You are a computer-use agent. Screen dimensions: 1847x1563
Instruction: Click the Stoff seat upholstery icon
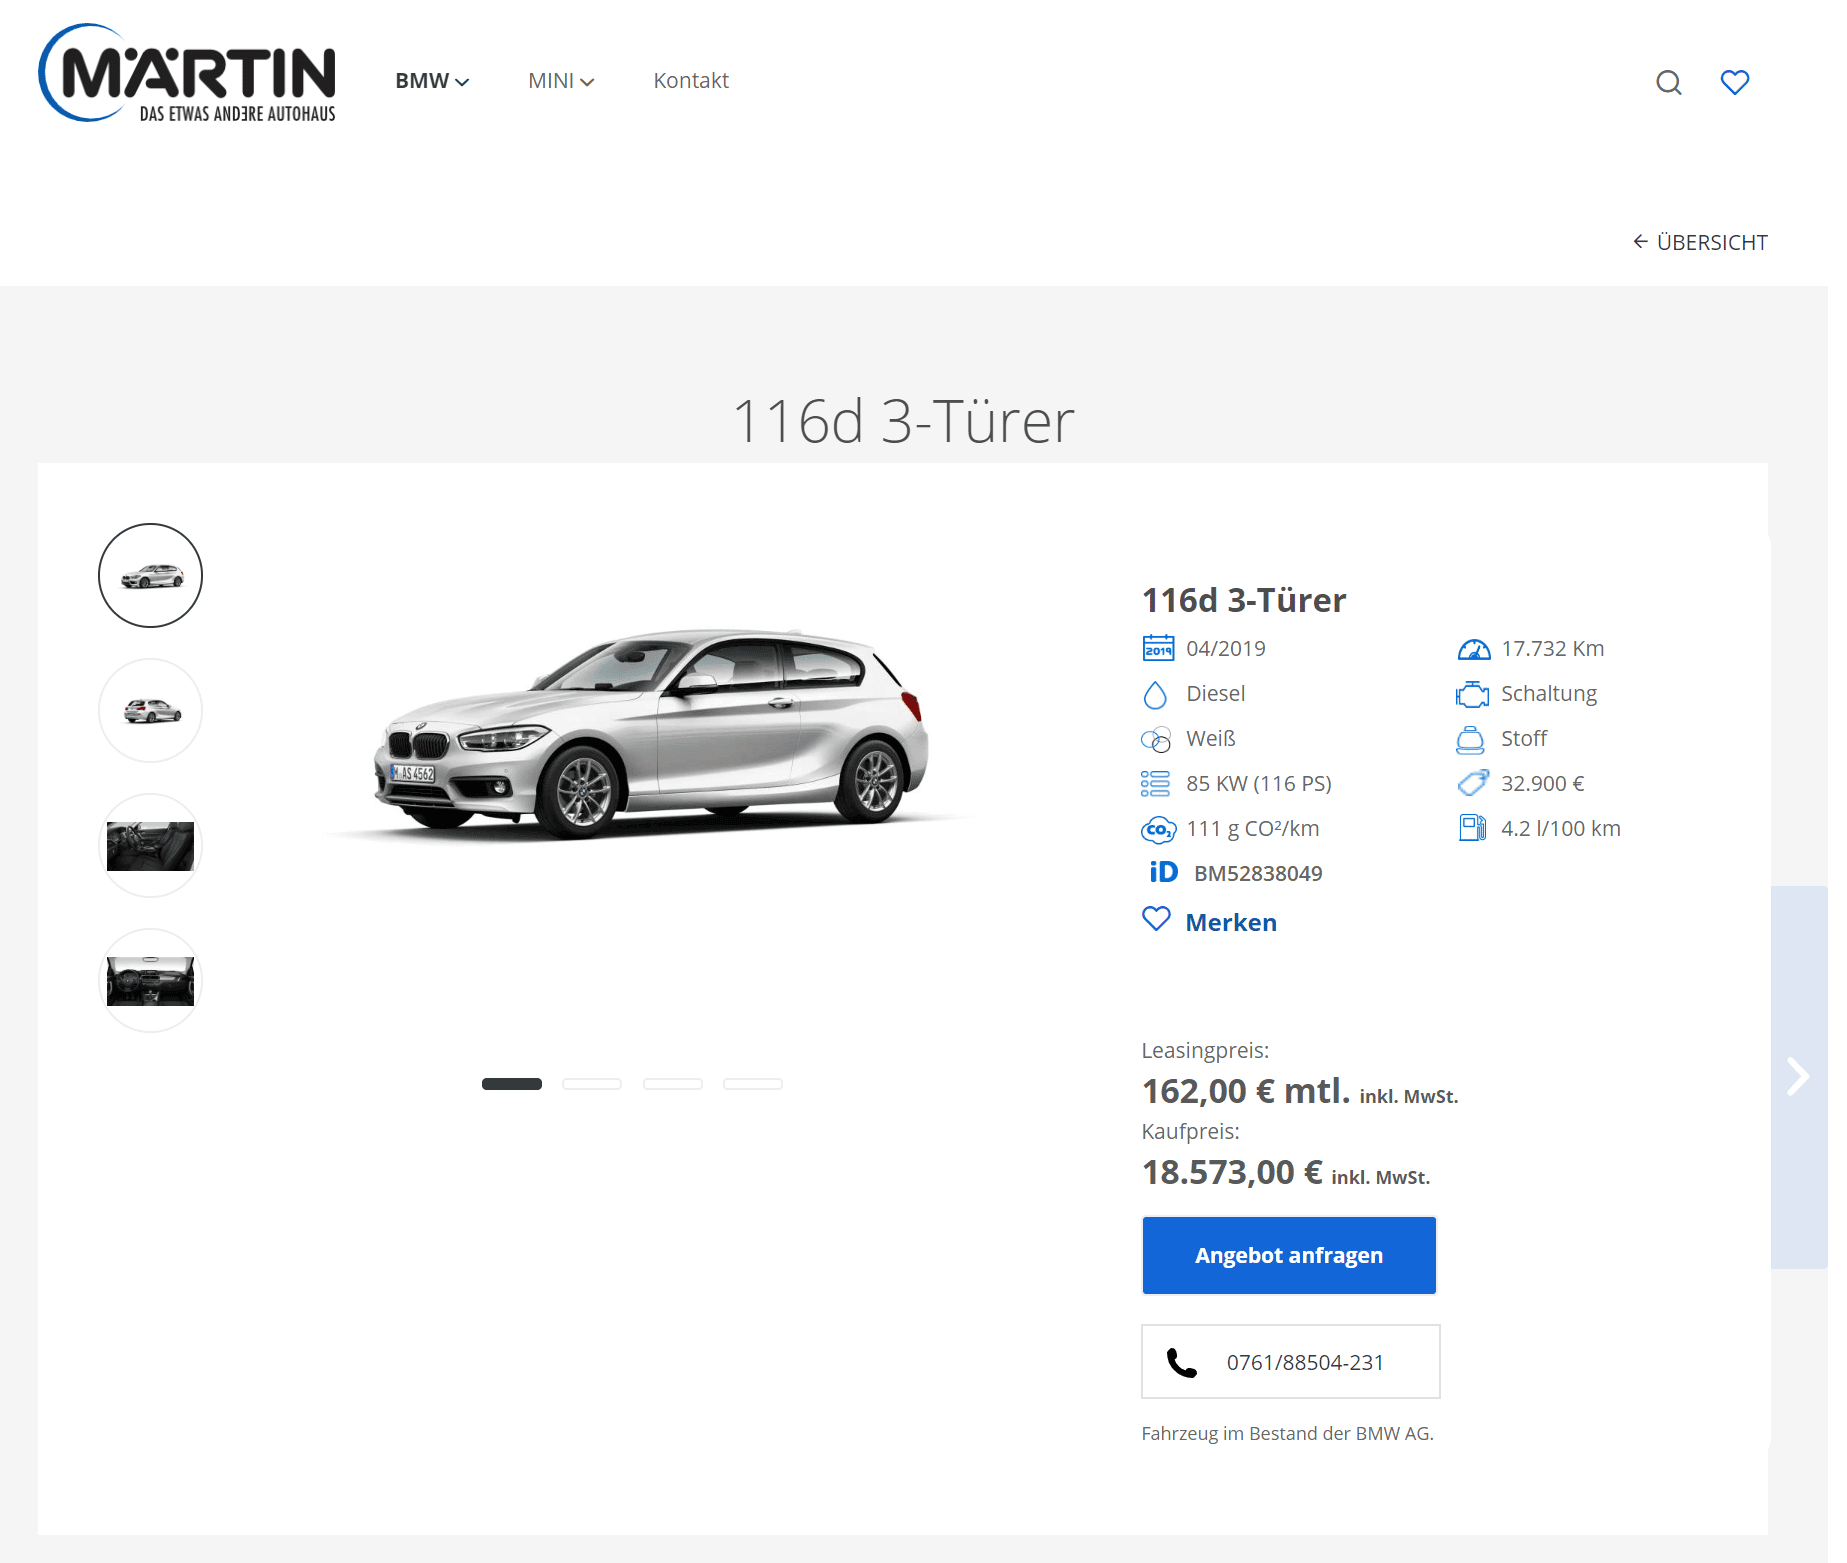click(1470, 739)
